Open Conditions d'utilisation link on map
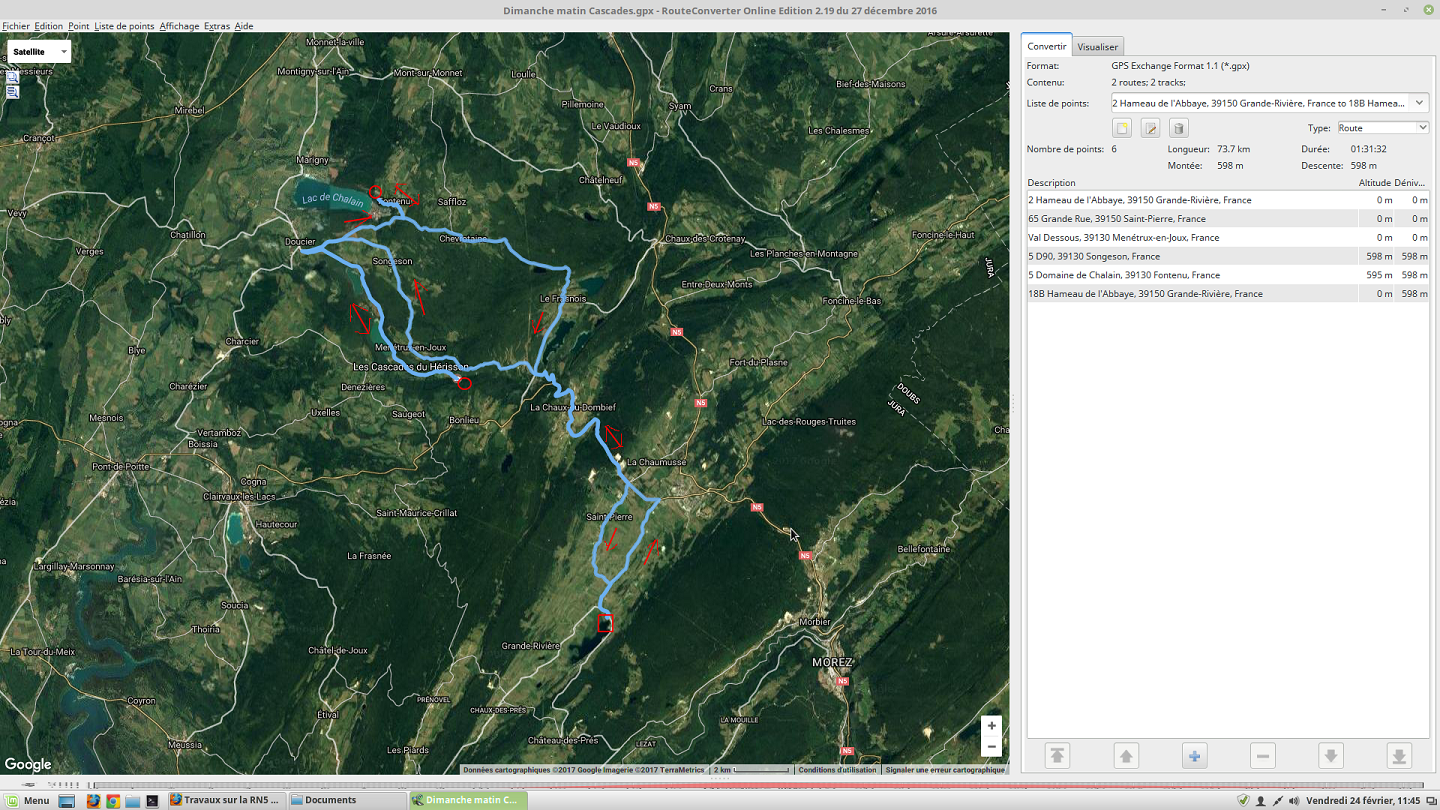This screenshot has width=1440, height=810. (x=837, y=770)
